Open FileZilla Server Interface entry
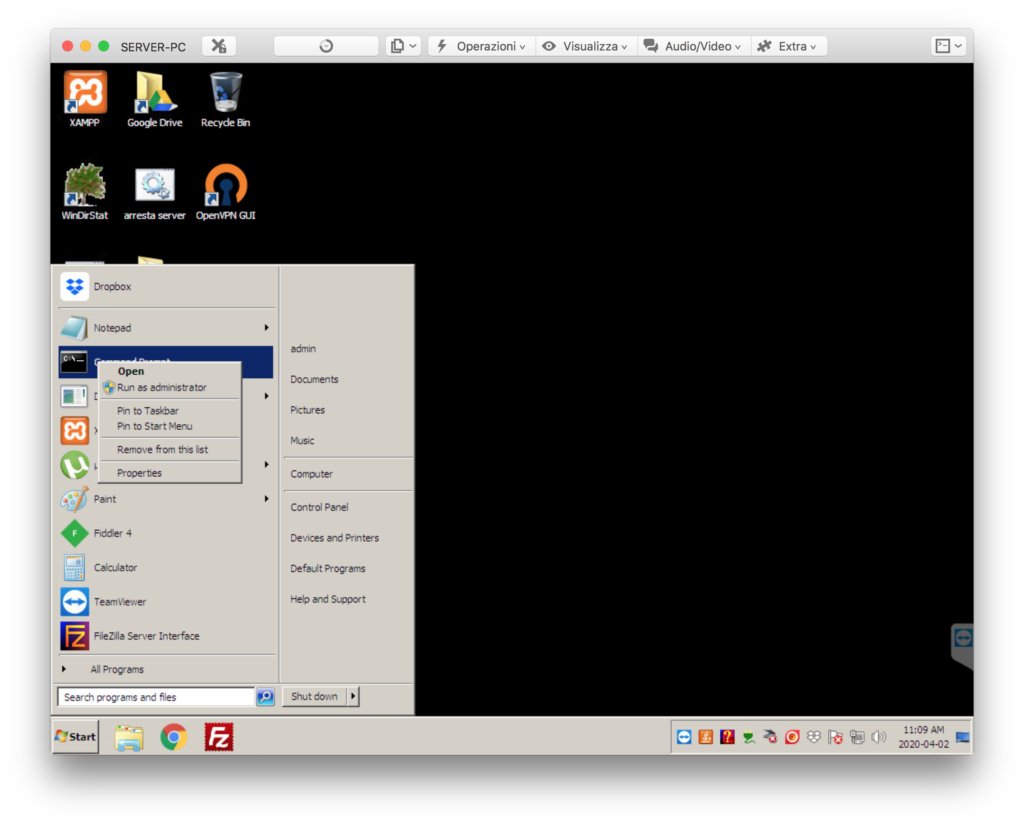 166,636
